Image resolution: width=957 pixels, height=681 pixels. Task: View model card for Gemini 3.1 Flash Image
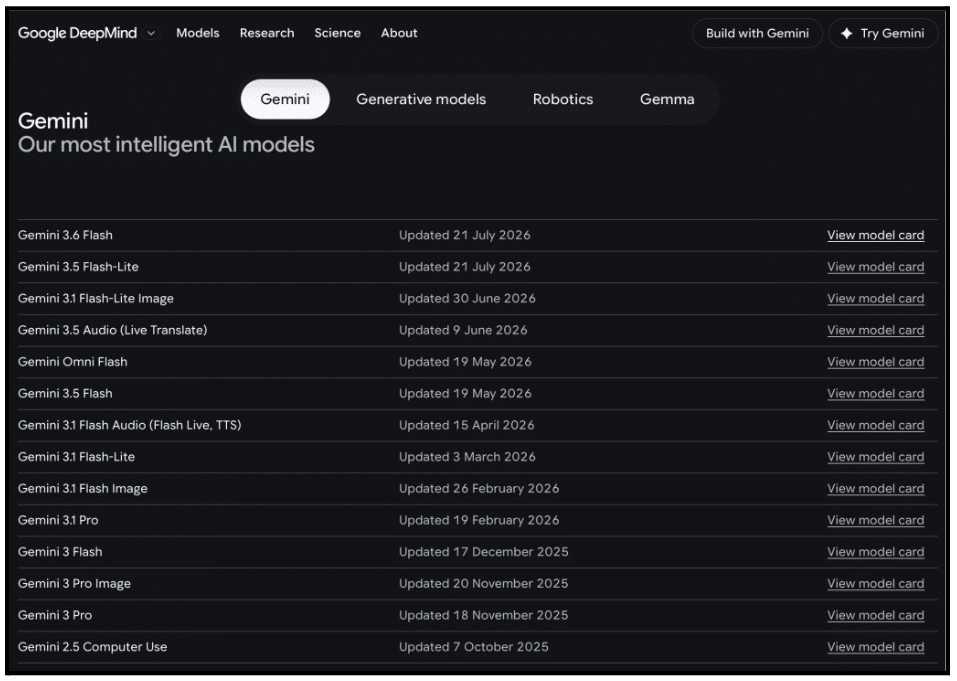[x=876, y=489]
